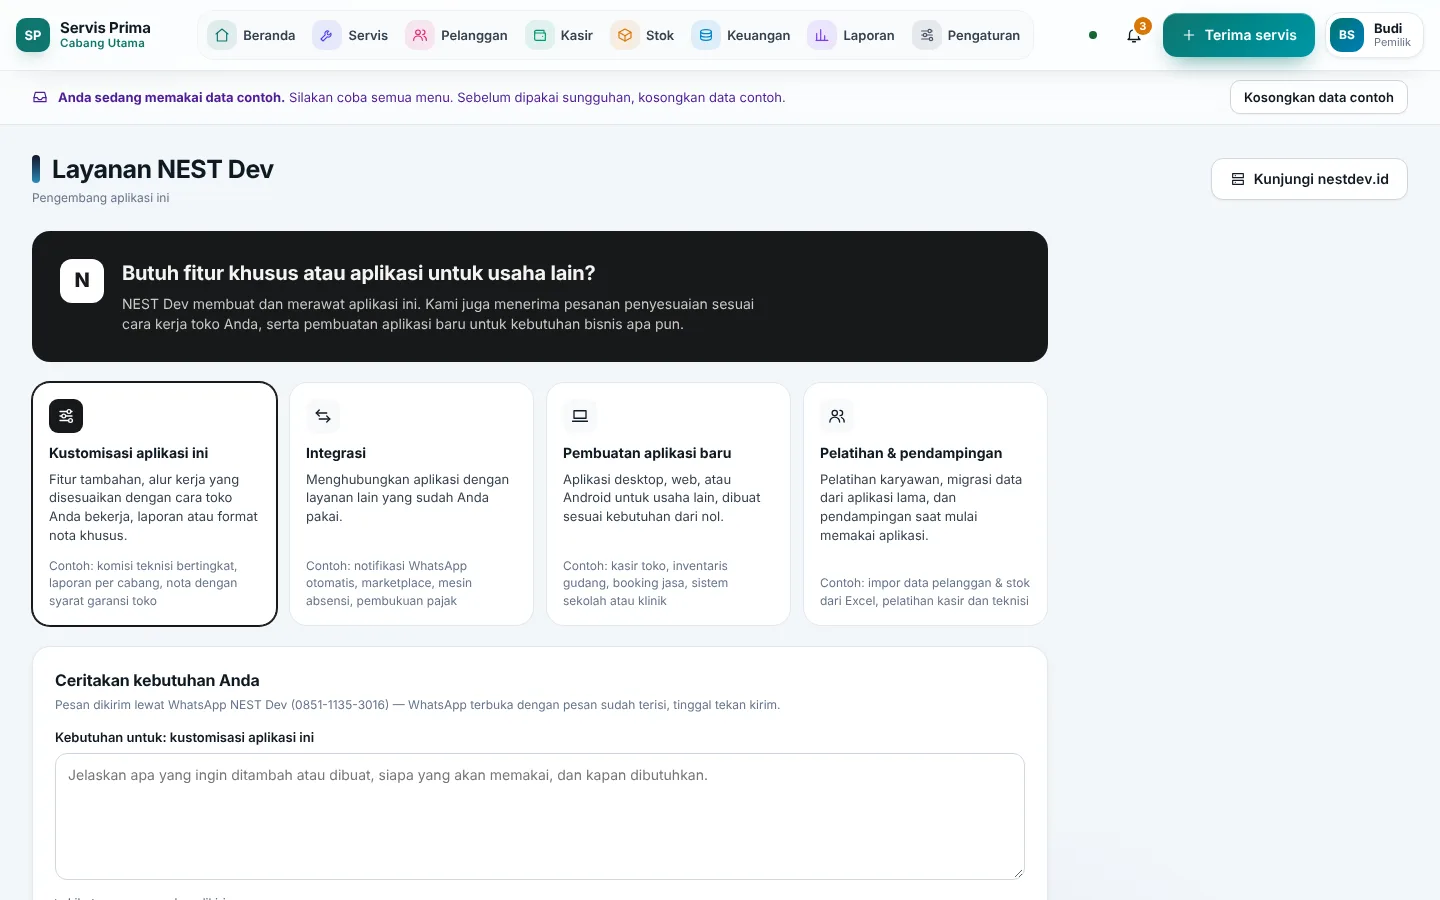This screenshot has width=1440, height=900.
Task: Click the 'Pengembang aplikasi ini' subtitle
Action: [101, 198]
